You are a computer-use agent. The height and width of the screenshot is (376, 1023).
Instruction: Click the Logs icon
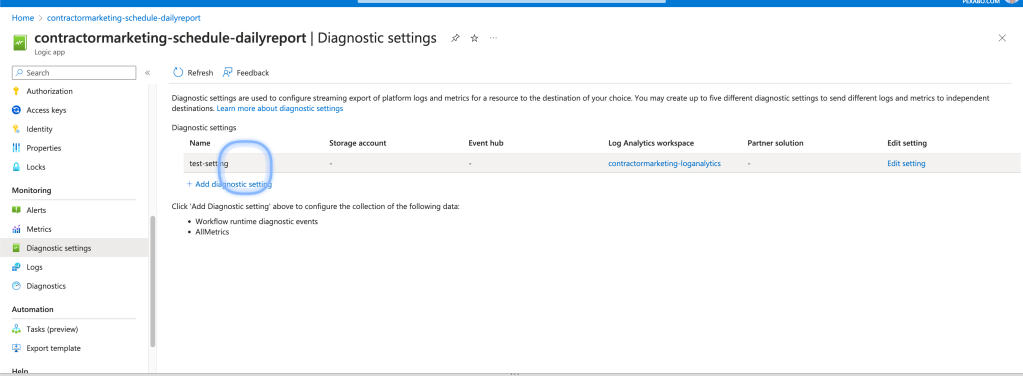[16, 267]
